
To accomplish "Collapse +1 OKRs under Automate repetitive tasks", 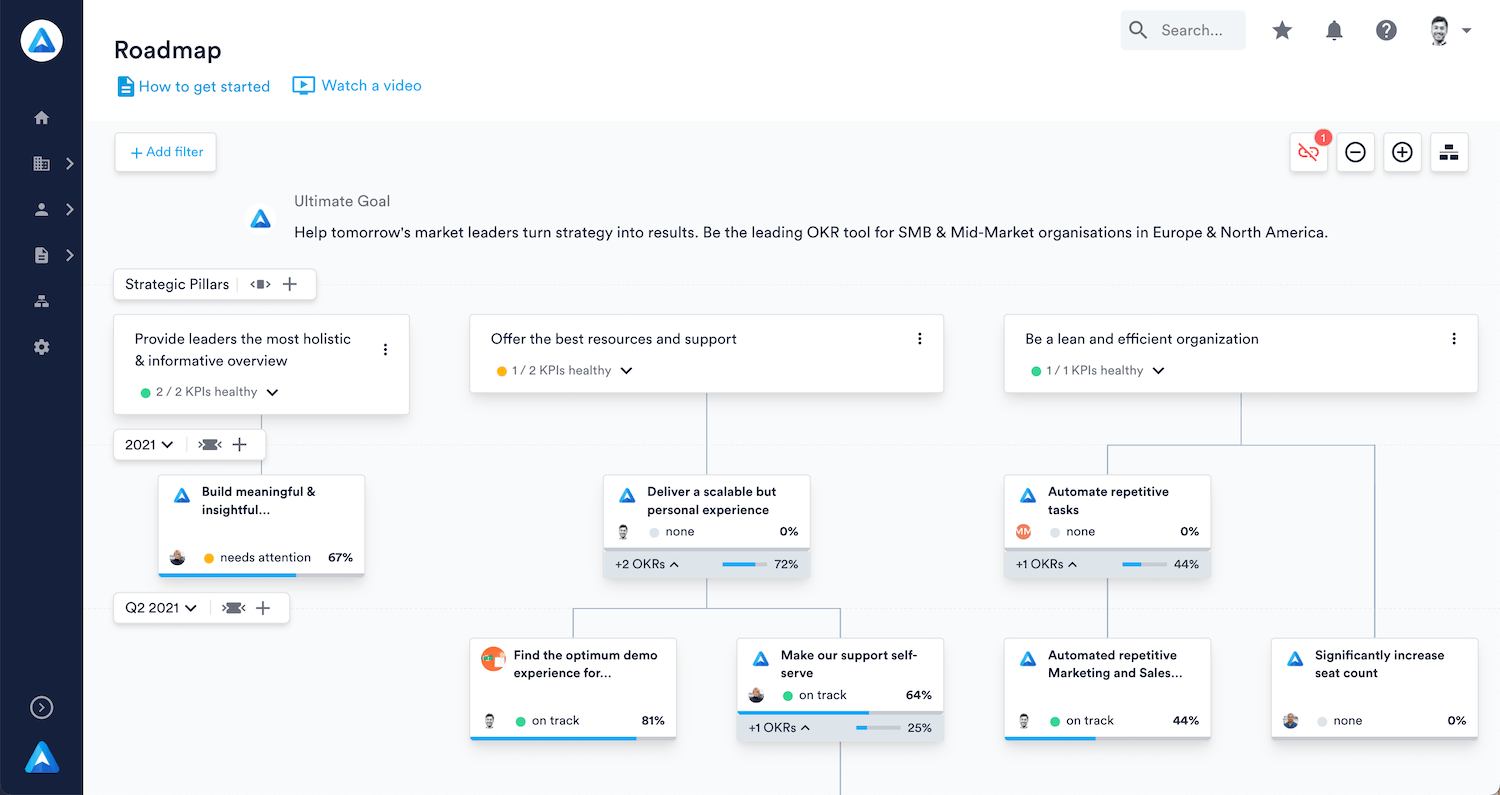I will click(x=1046, y=564).
